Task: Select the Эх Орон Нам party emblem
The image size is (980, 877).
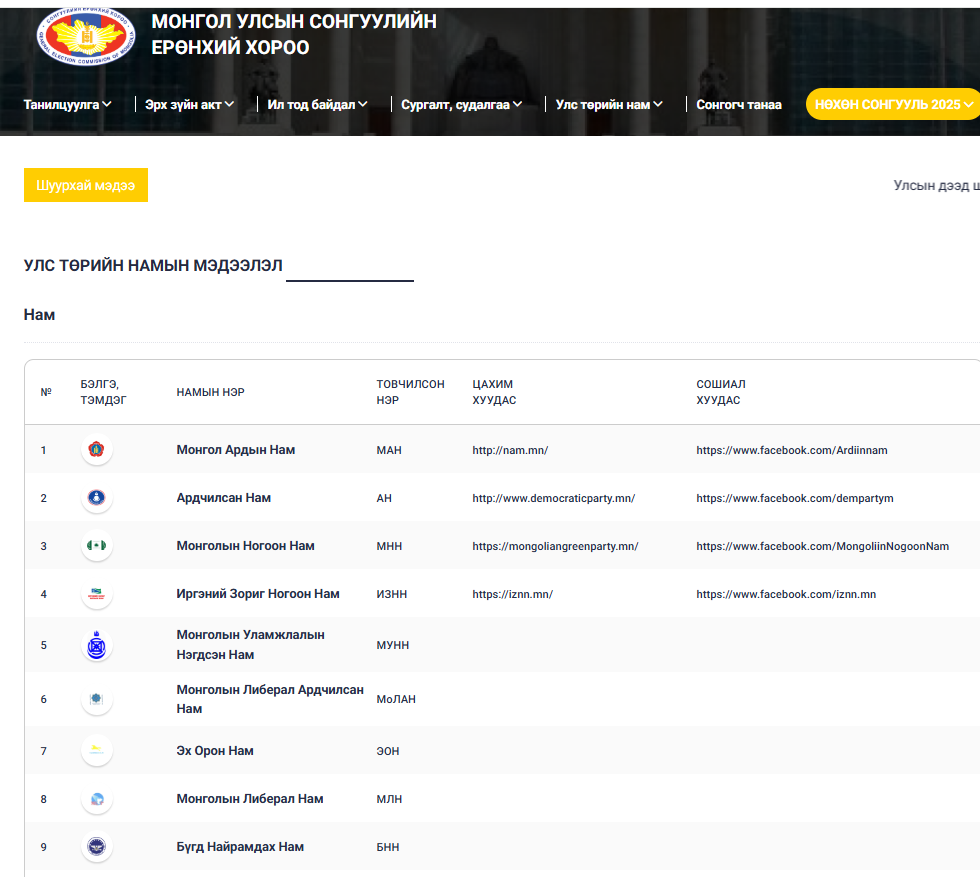Action: [97, 751]
